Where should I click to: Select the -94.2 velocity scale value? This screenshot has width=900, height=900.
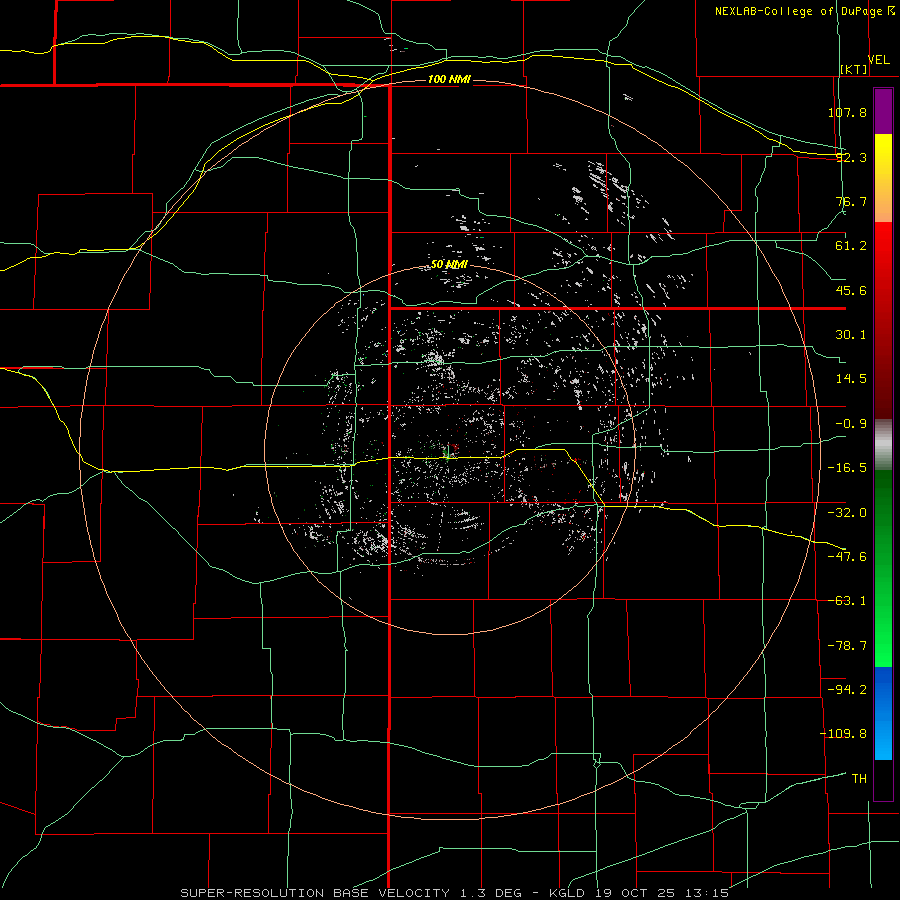[x=847, y=690]
